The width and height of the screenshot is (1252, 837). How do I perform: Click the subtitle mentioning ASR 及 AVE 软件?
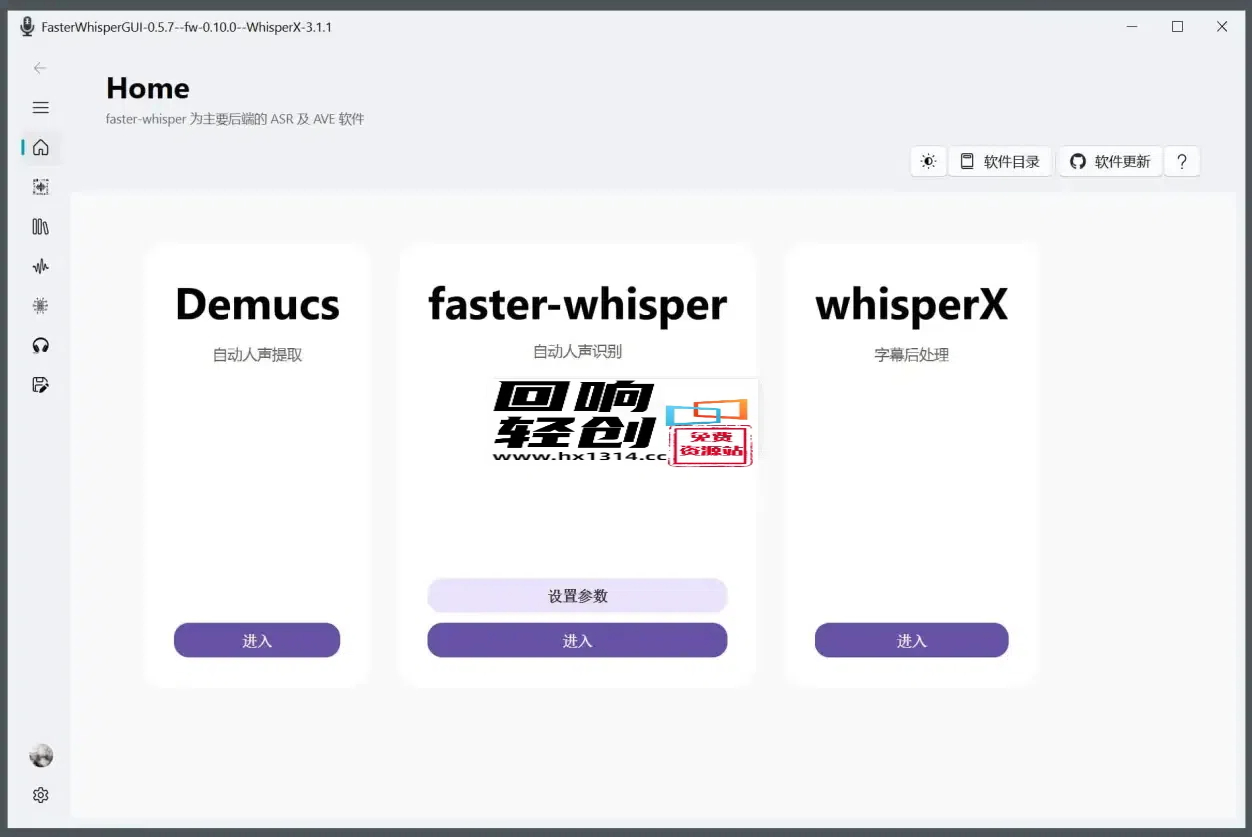[235, 119]
